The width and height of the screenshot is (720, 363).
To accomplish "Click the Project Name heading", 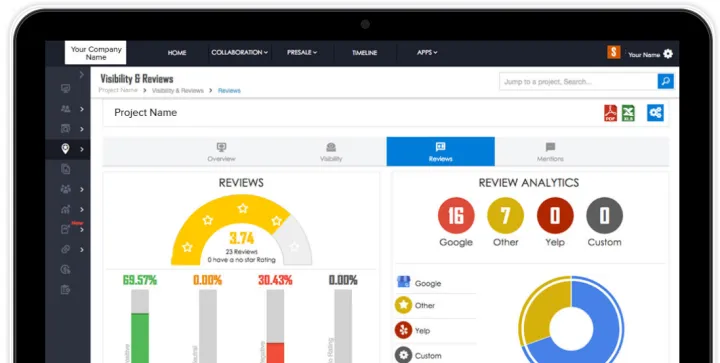I will tap(146, 113).
